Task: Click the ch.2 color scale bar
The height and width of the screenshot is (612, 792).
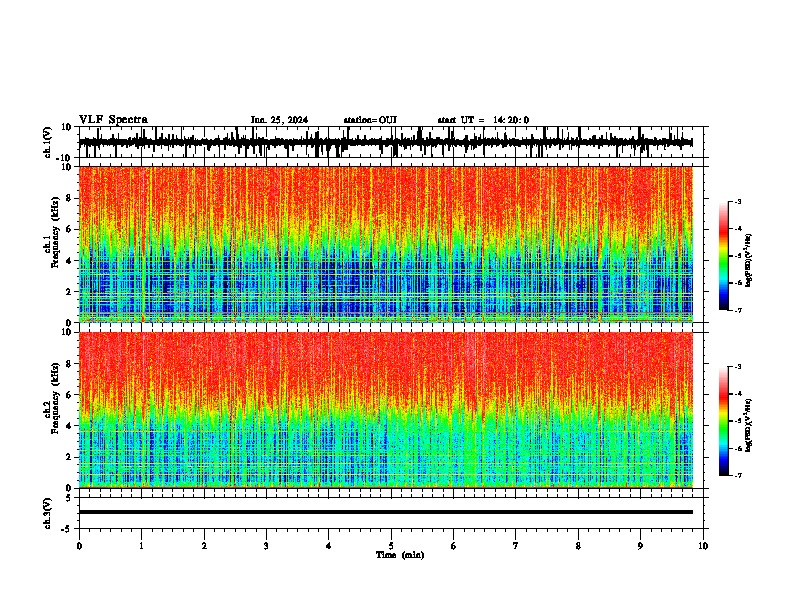Action: [x=724, y=421]
